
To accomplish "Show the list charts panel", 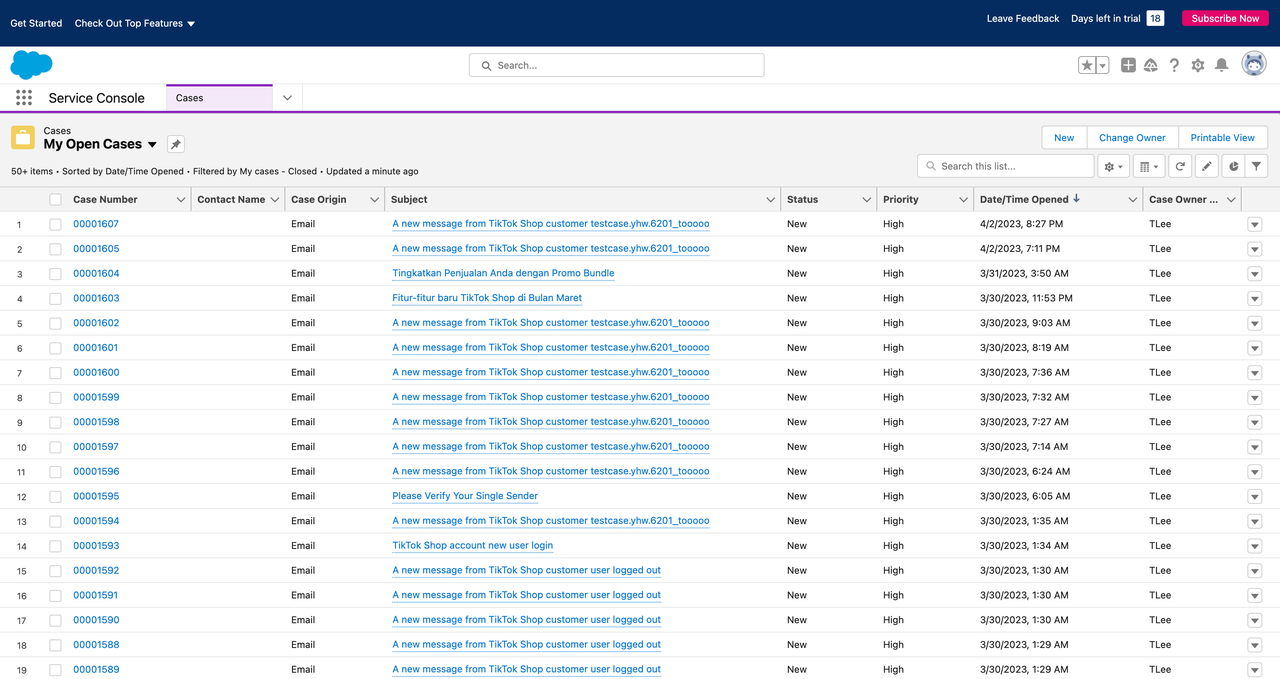I will tap(1233, 167).
